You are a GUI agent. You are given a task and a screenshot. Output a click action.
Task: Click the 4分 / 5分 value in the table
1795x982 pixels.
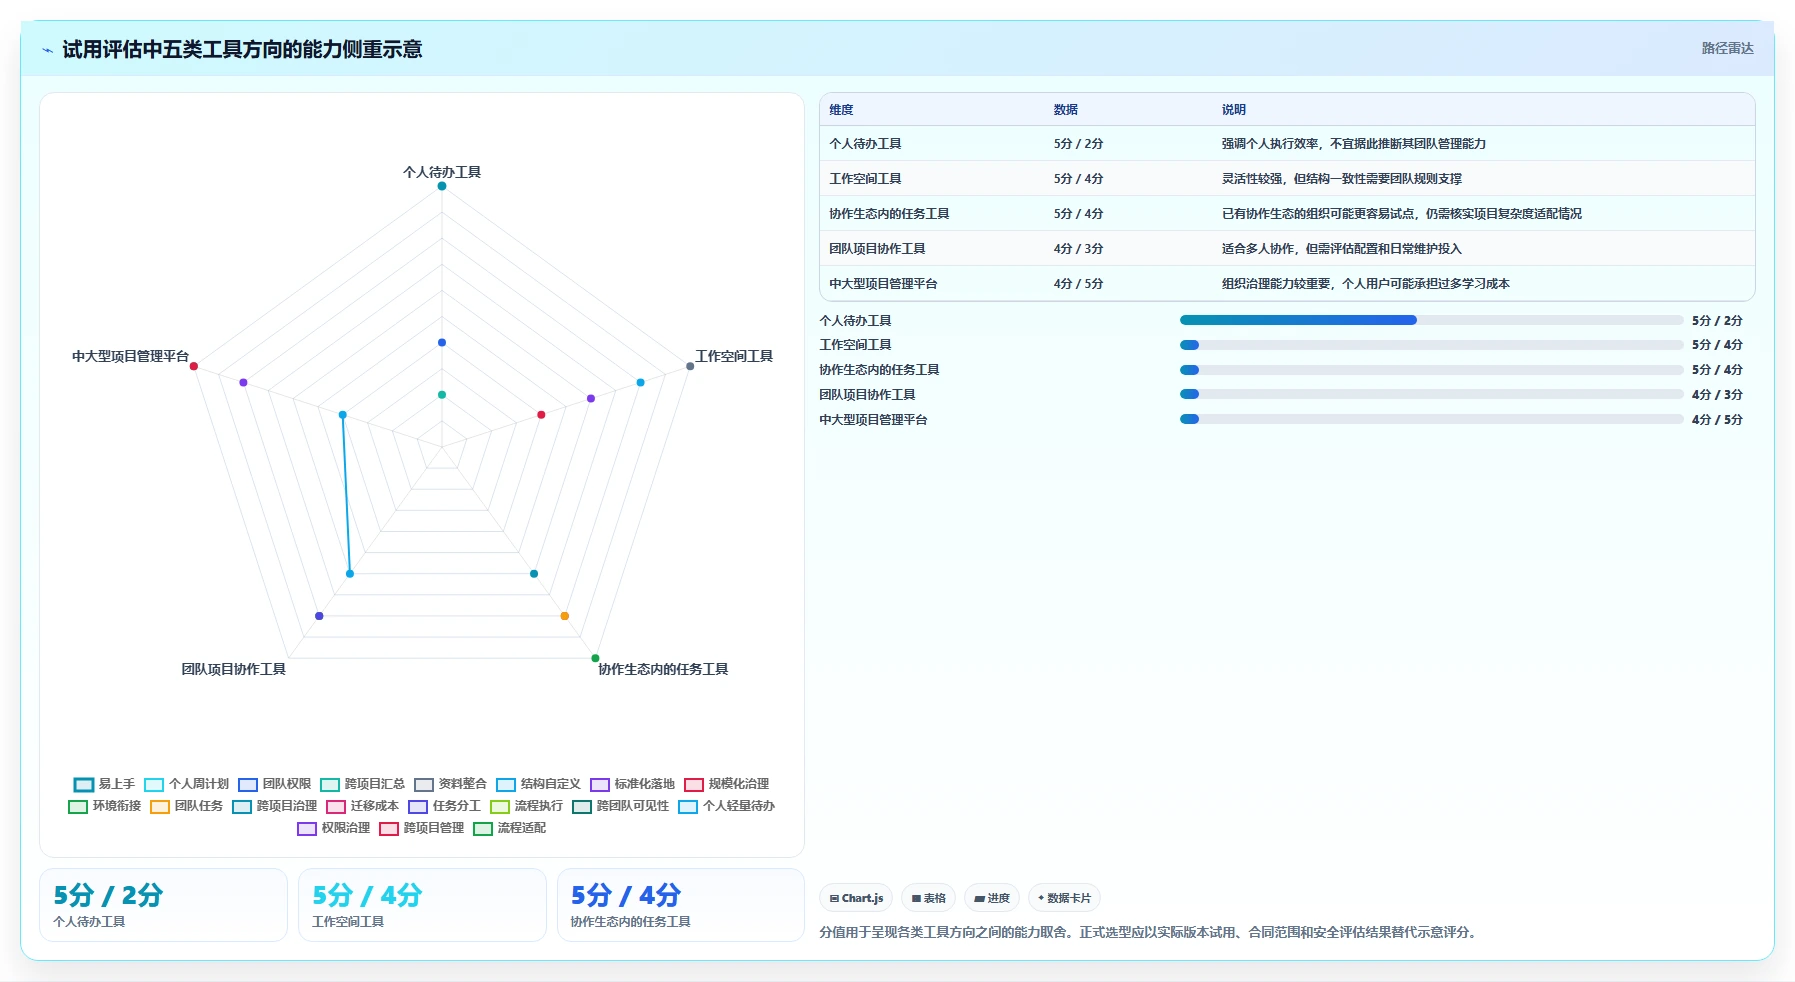coord(1078,284)
